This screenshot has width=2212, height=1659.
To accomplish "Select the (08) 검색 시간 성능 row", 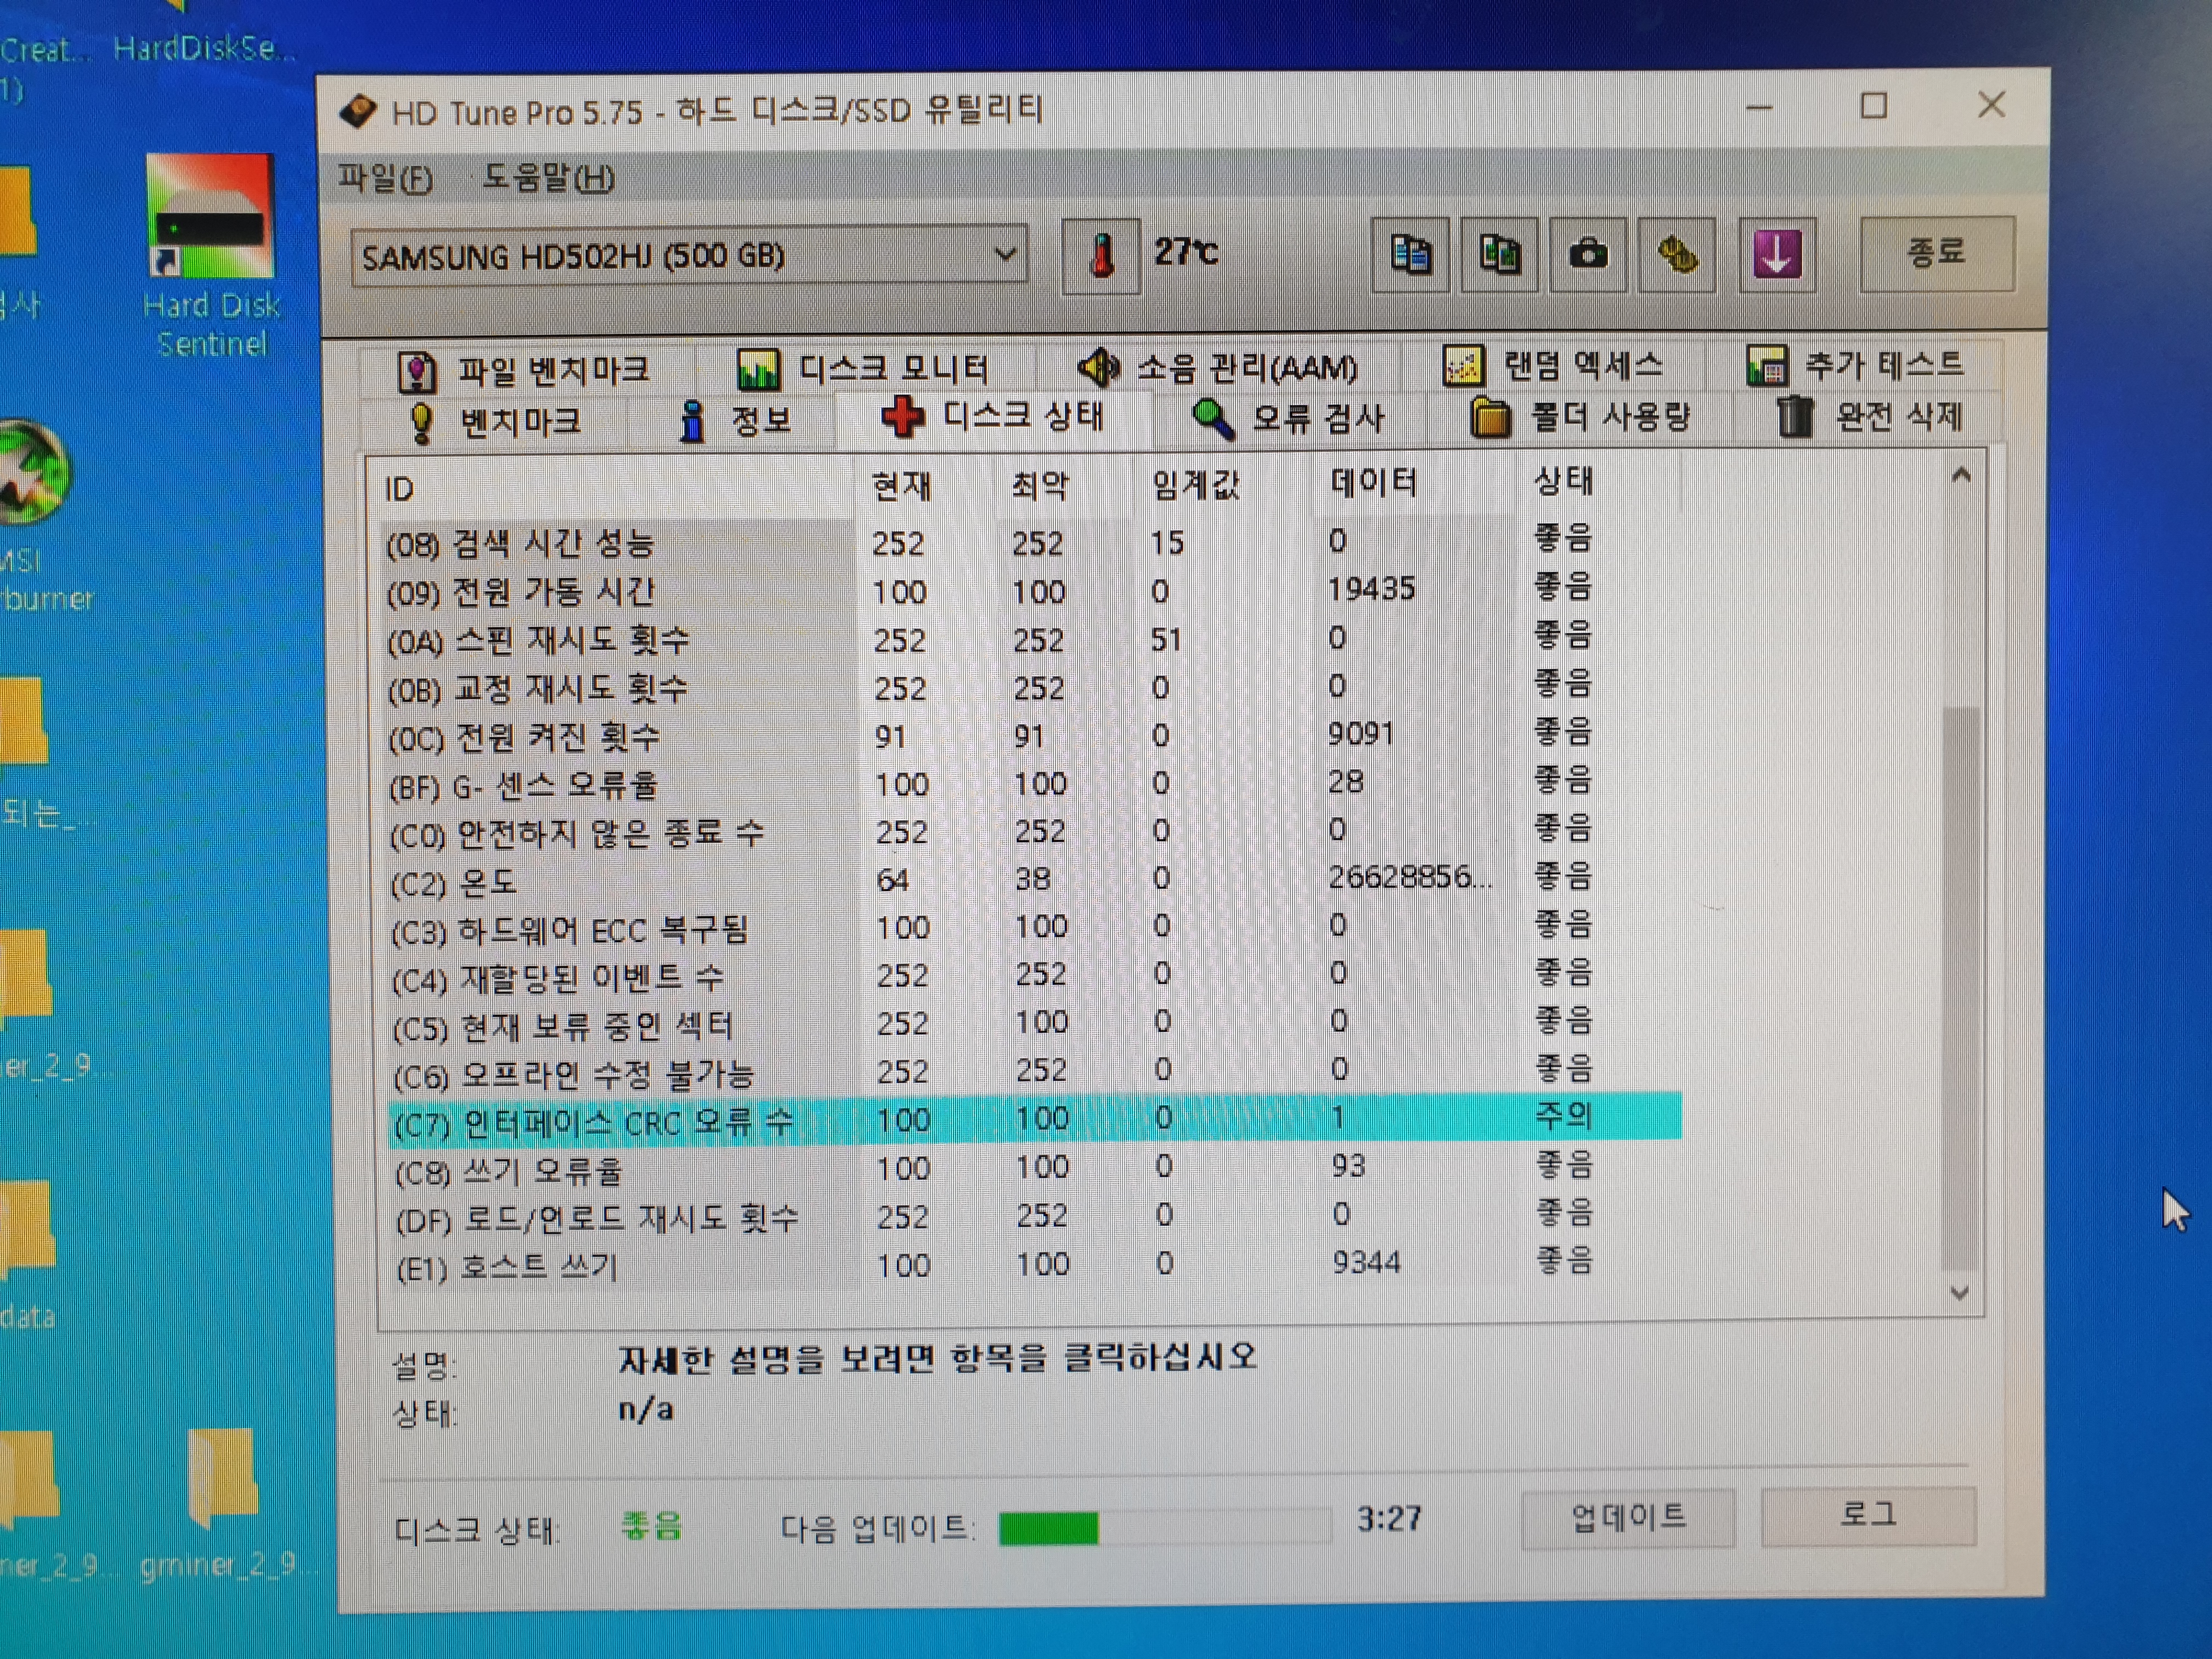I will tap(1030, 543).
